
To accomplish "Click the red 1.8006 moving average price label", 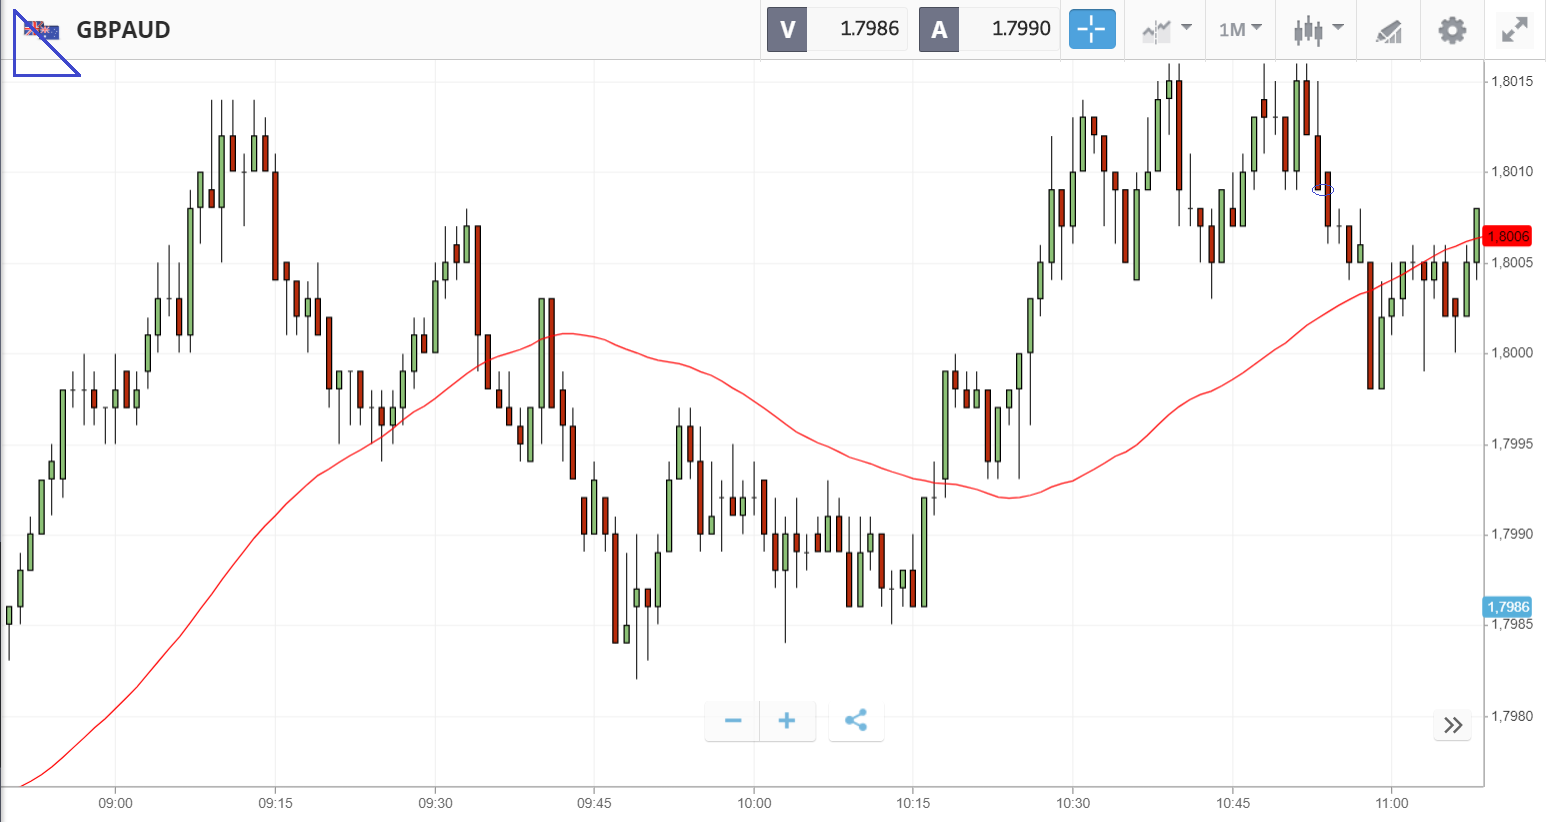I will point(1507,237).
